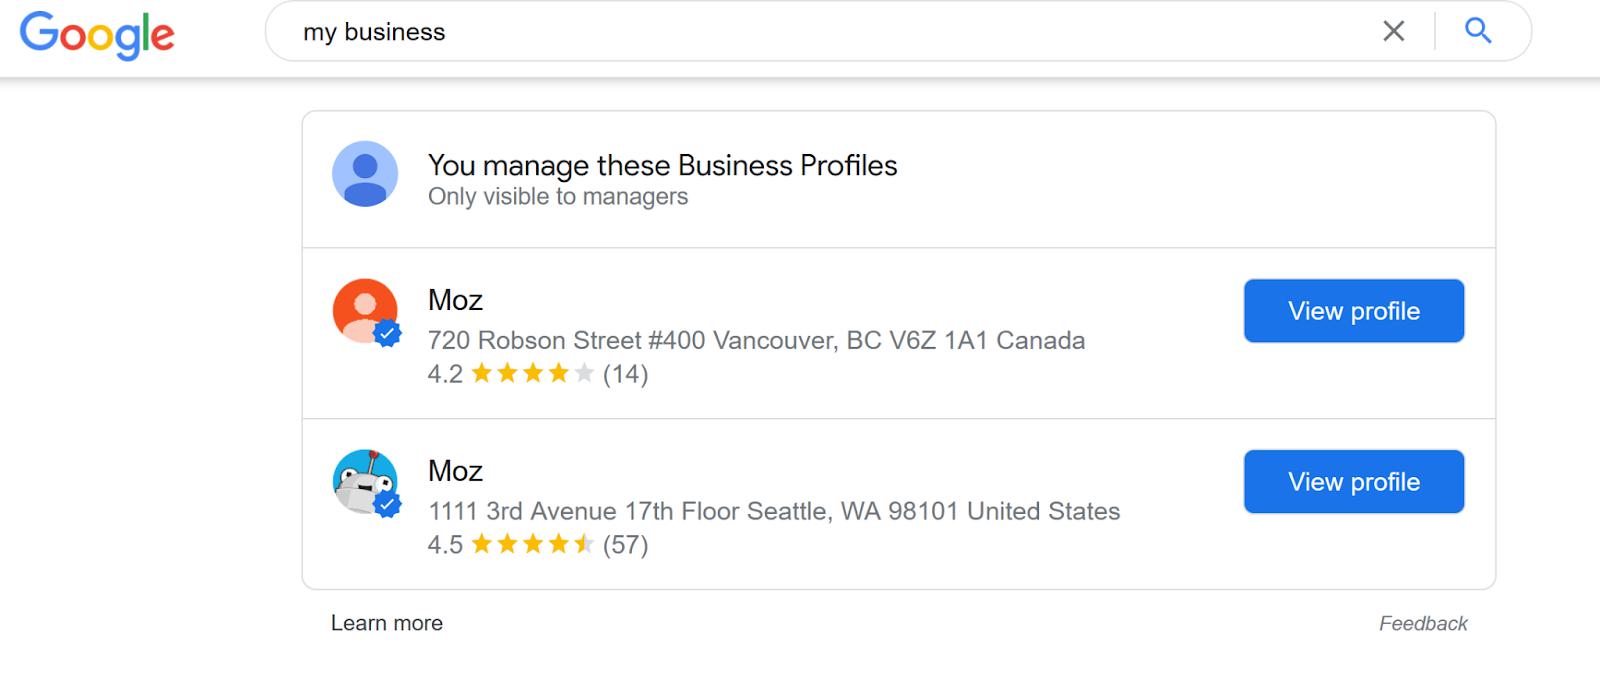
Task: Open the Learn more link
Action: (387, 623)
